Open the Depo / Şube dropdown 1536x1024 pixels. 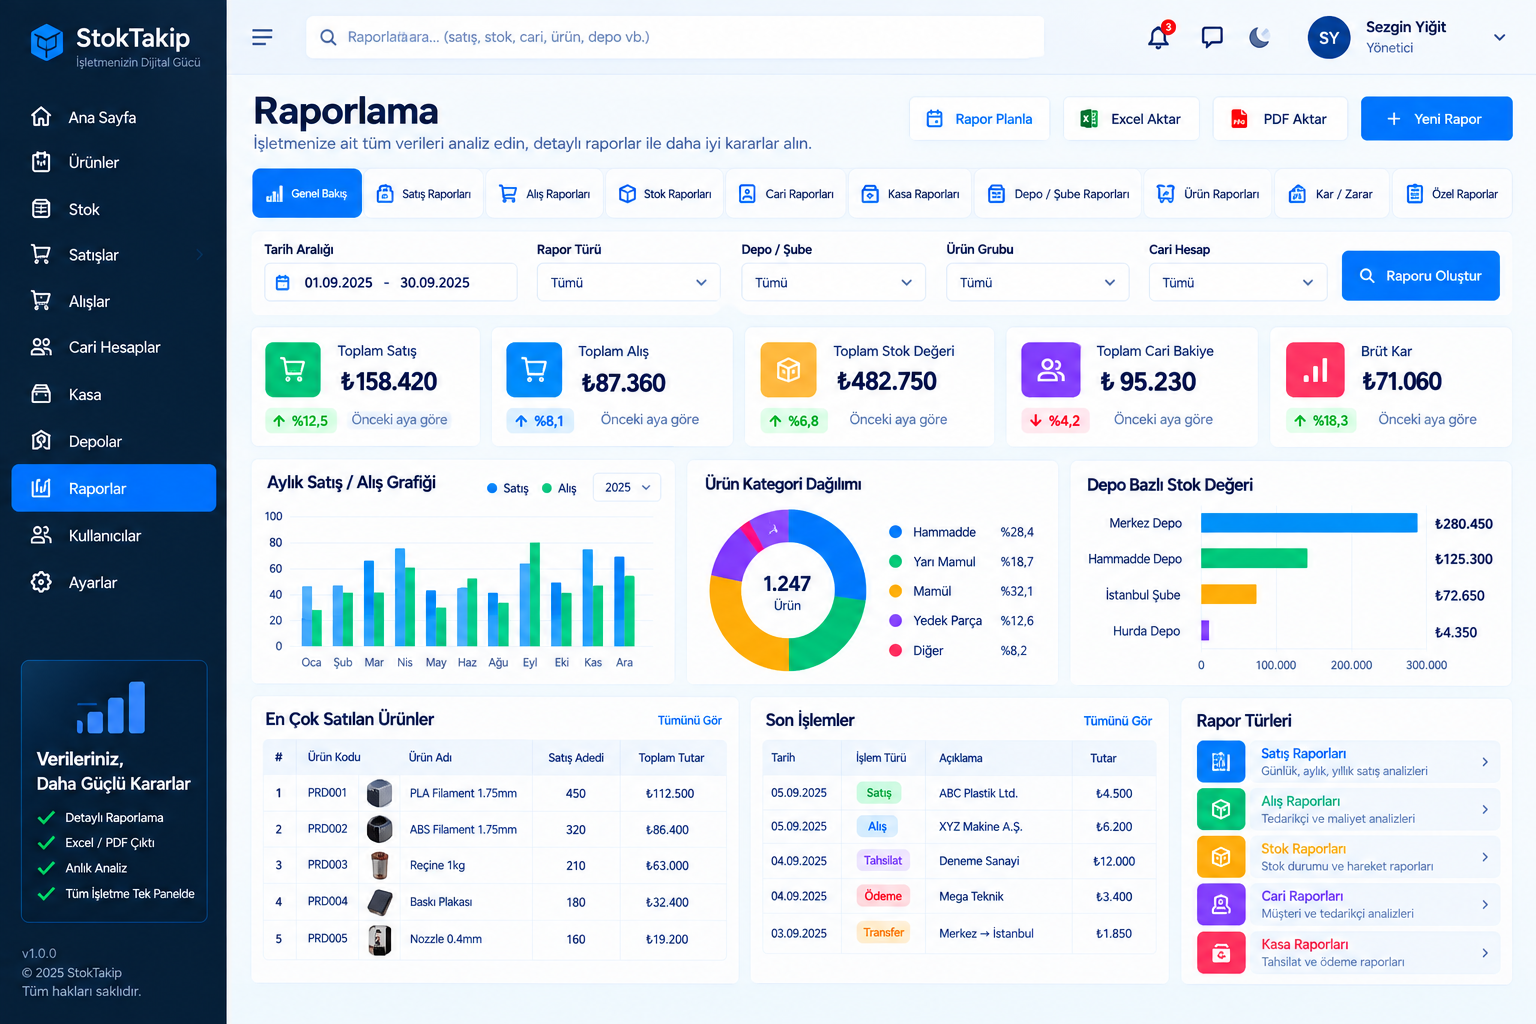(833, 282)
